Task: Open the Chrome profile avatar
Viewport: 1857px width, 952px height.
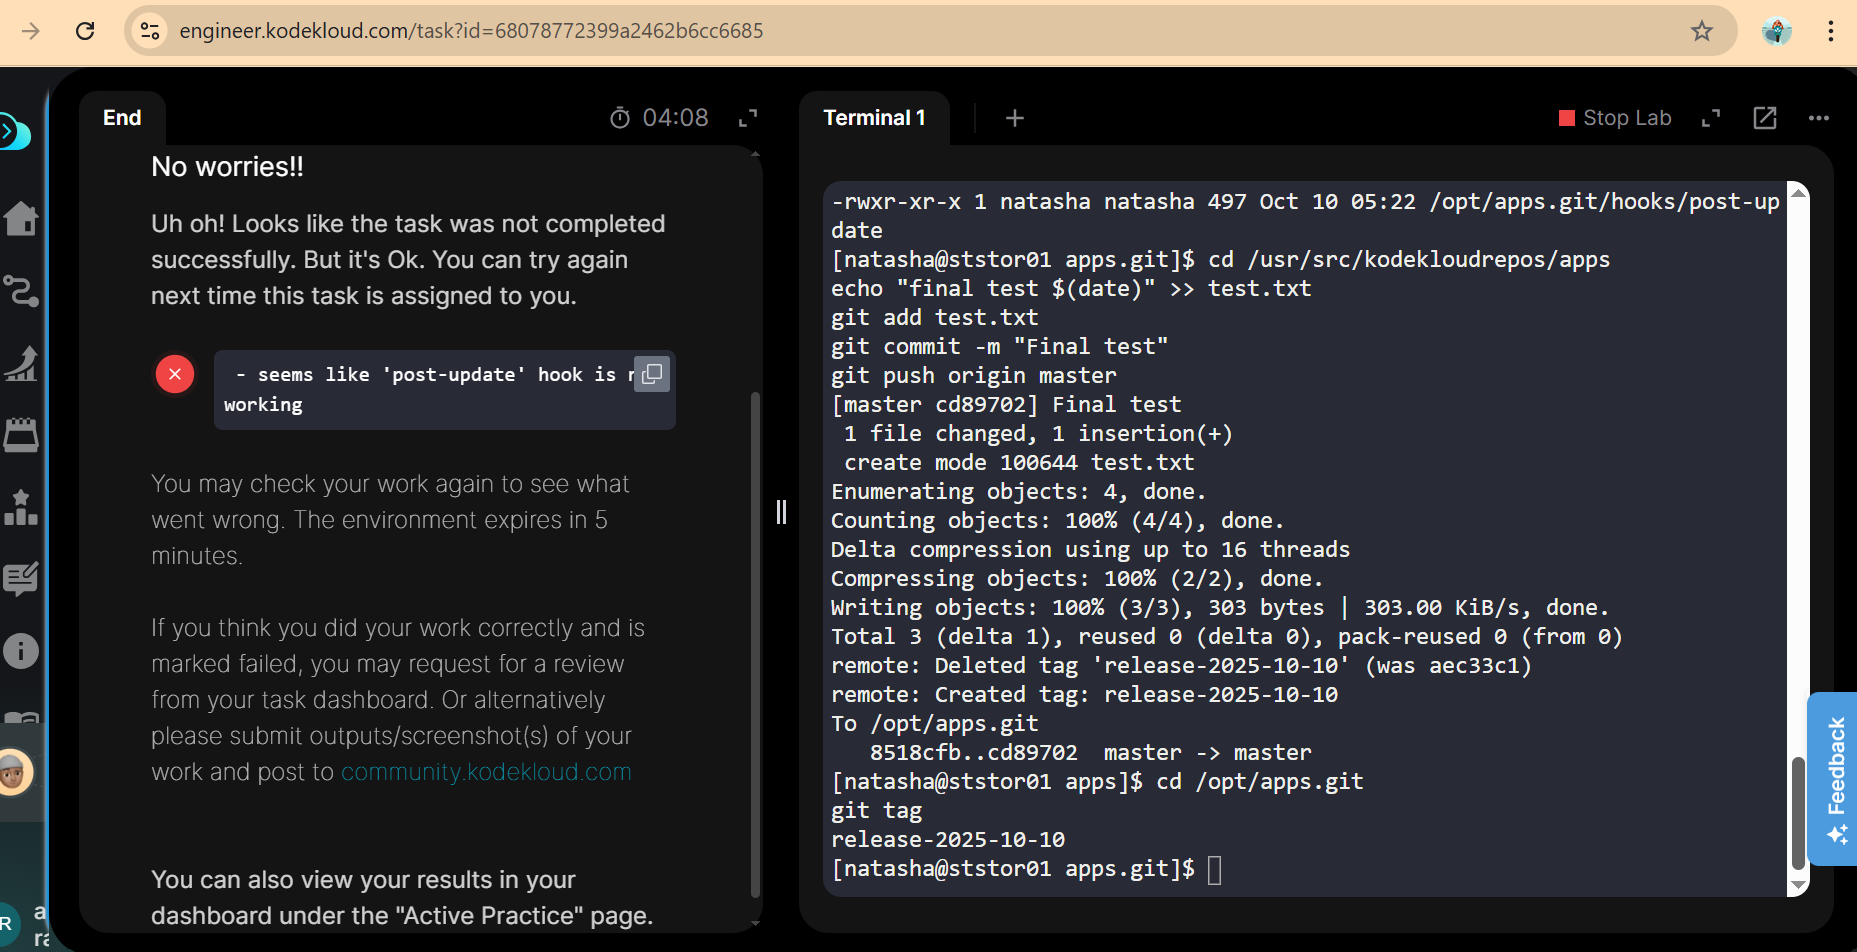Action: [1777, 31]
